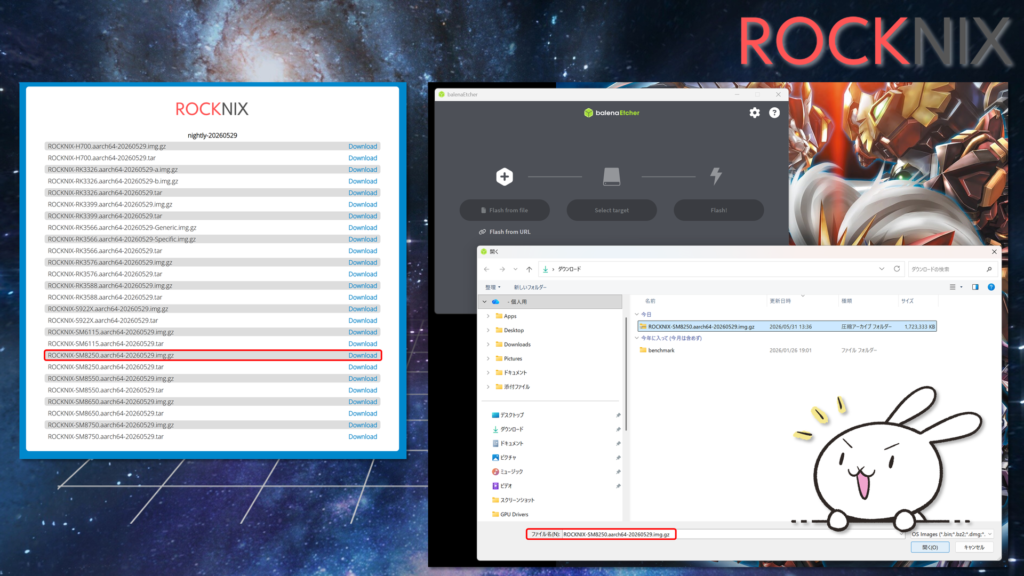
Task: Click キャンセル to cancel file dialog
Action: 974,547
